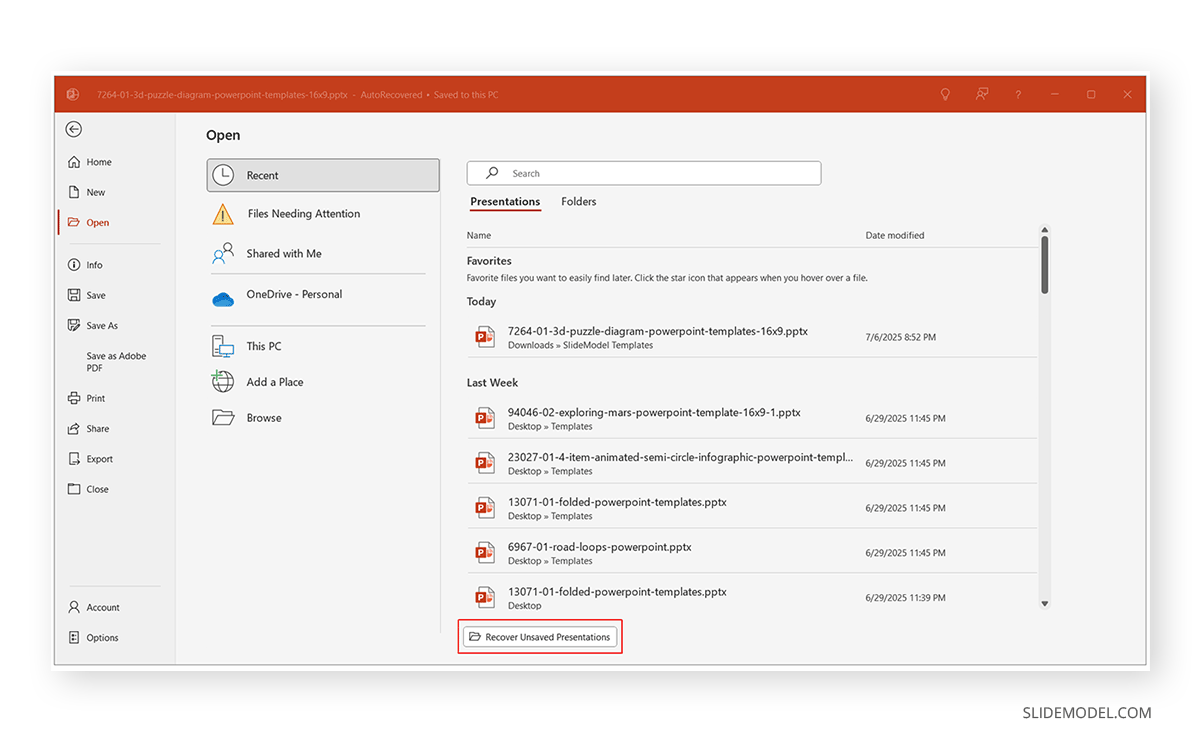Click inside the Search field
Screen dimensions: 1200x743
tap(644, 172)
